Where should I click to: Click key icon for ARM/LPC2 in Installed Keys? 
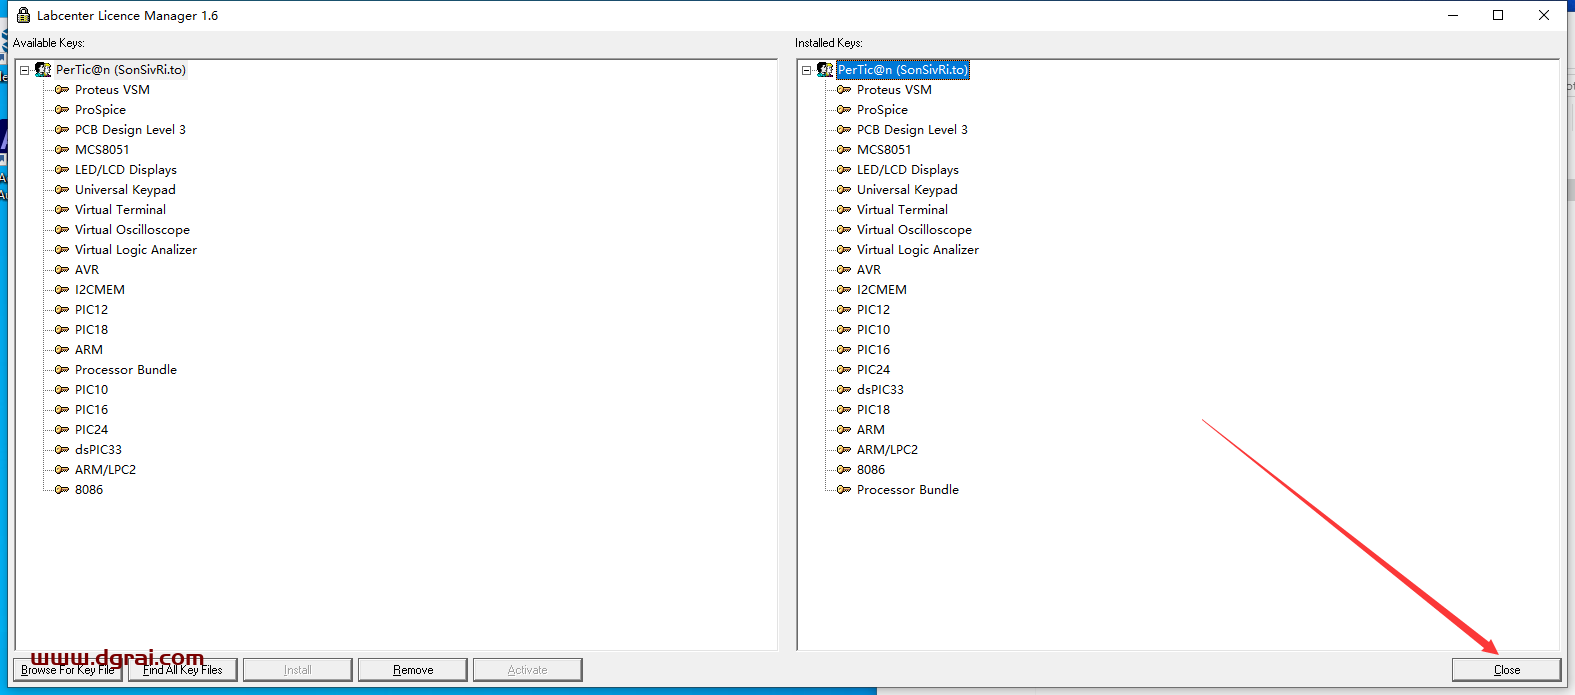[x=844, y=450]
